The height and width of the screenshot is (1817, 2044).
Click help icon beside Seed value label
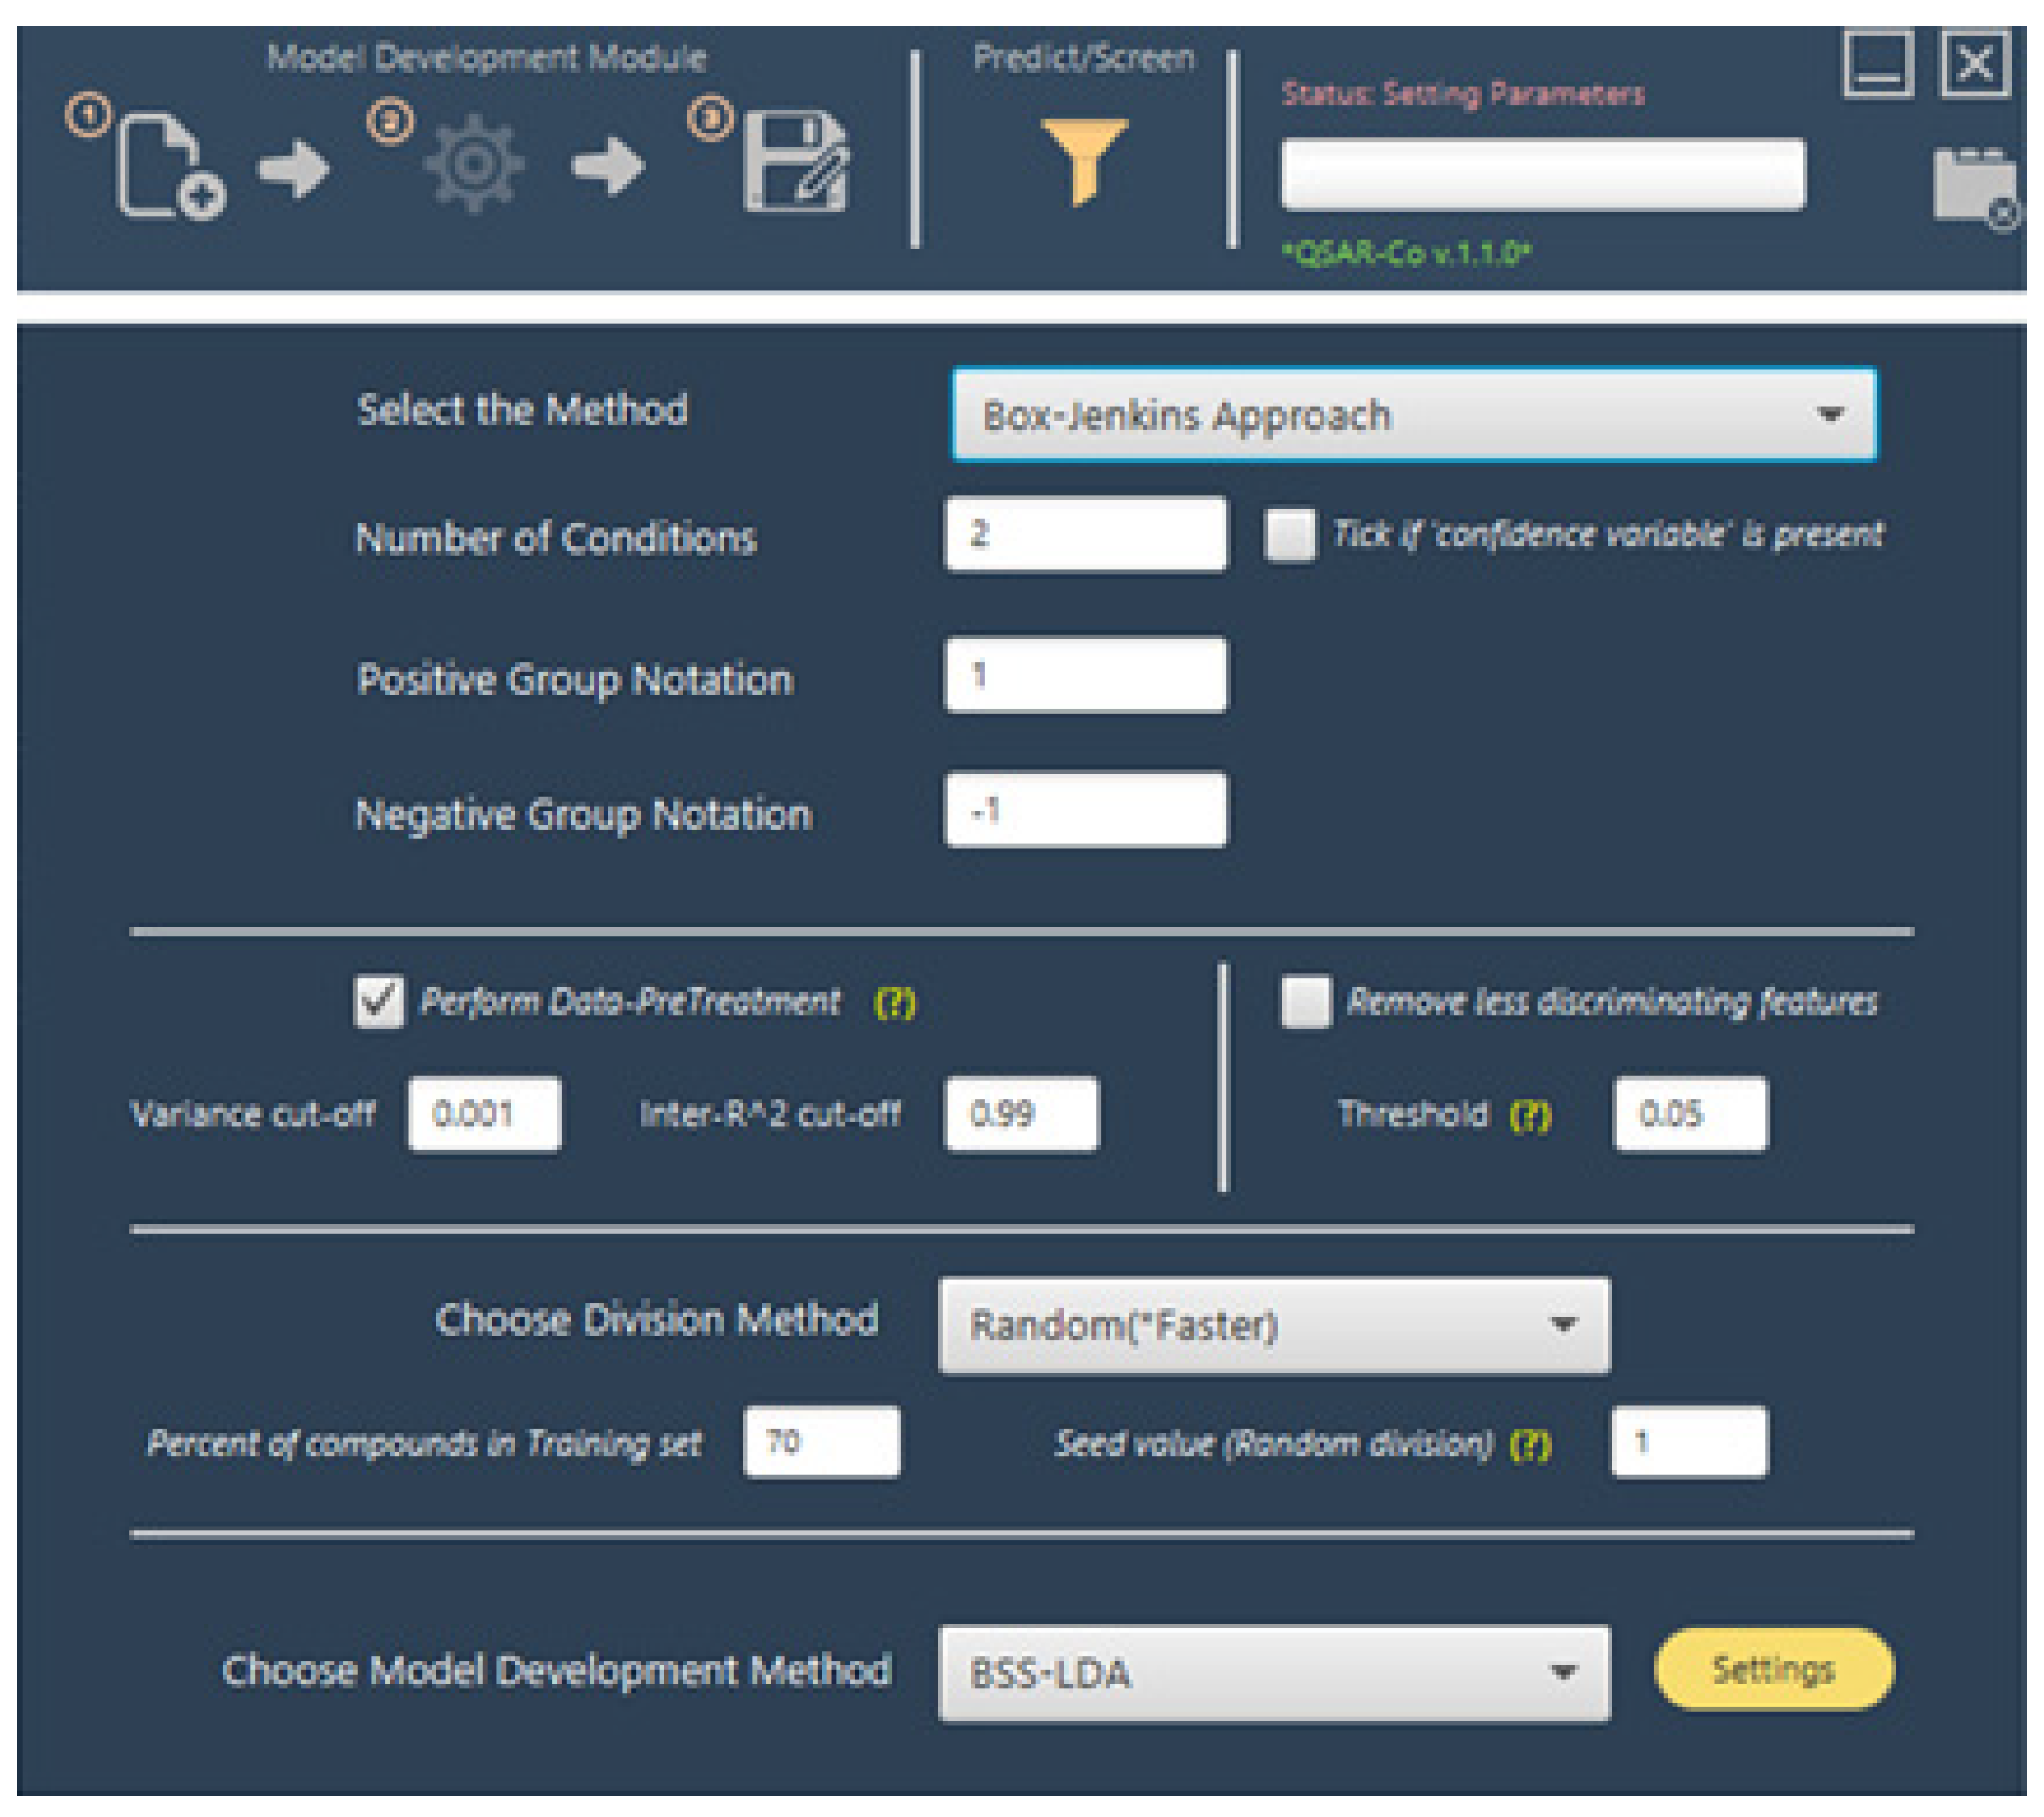coord(1529,1443)
